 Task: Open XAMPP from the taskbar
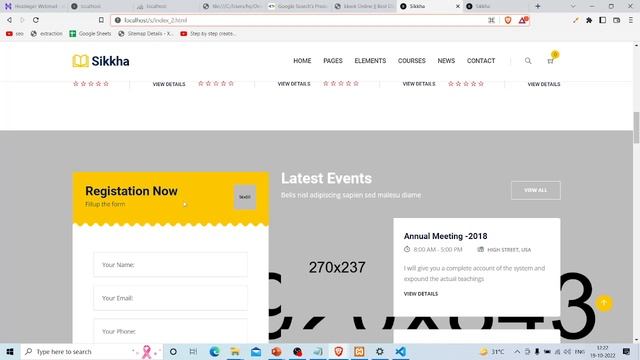359,351
